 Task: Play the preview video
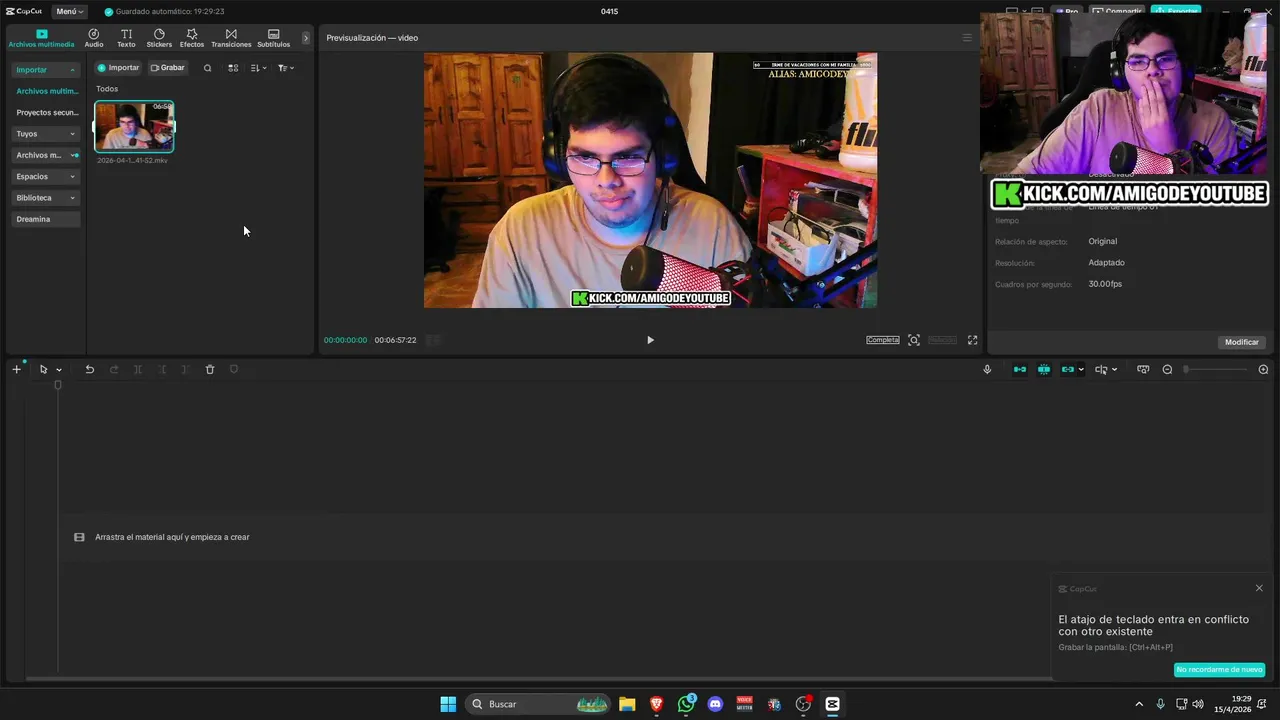[x=650, y=340]
